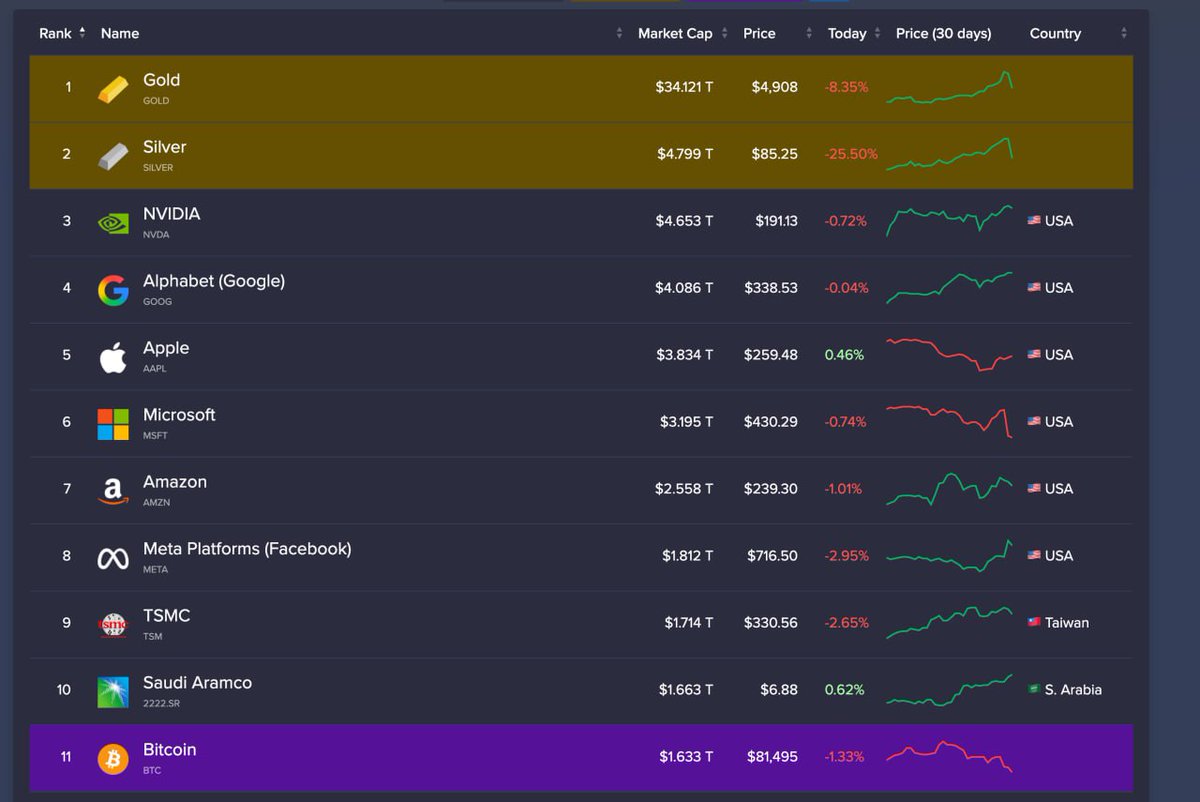Click Microsoft market cap $3.195 T
The image size is (1200, 802).
coord(686,422)
